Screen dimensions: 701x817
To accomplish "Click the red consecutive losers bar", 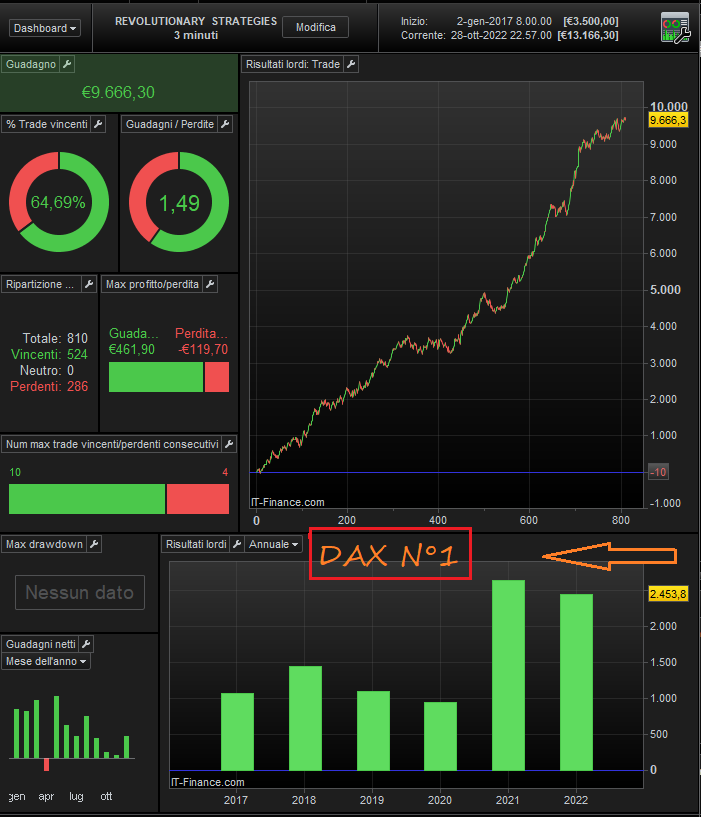I will pos(198,499).
